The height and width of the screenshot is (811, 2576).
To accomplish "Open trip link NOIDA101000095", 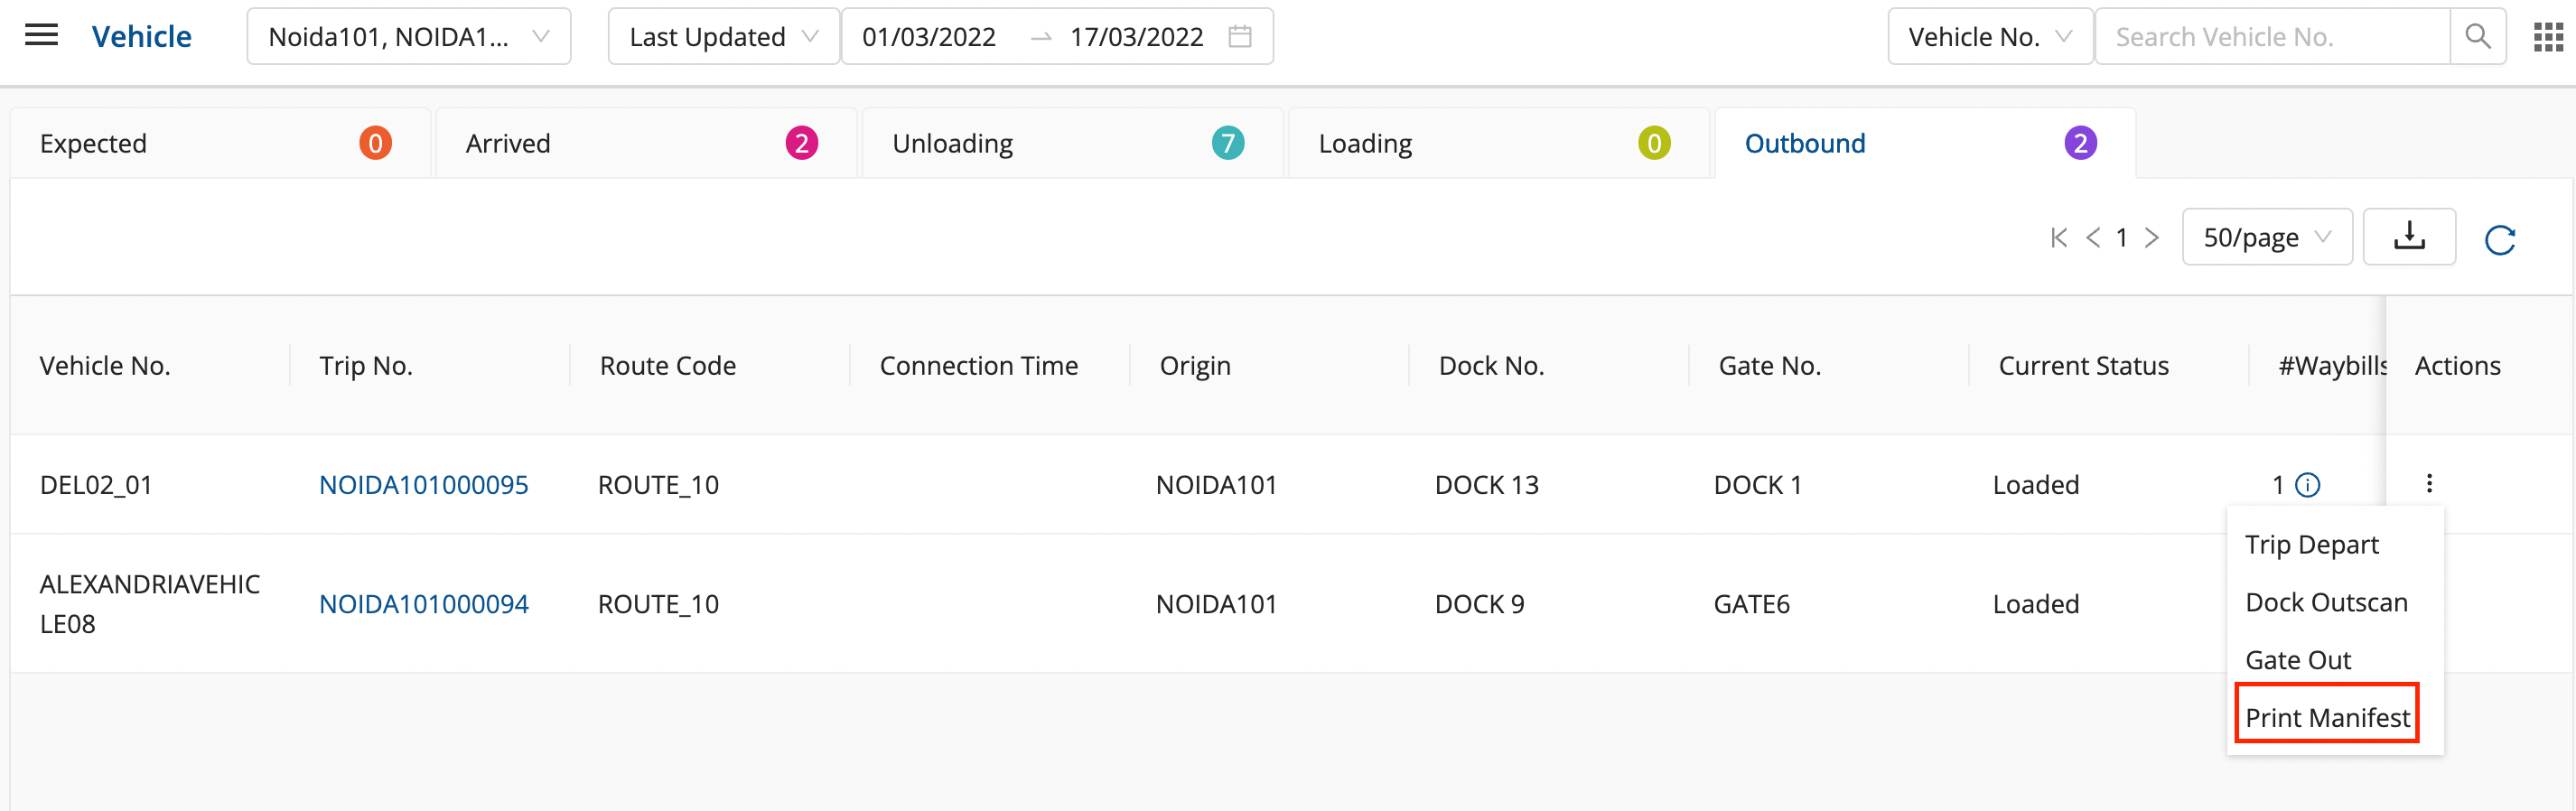I will click(x=423, y=485).
